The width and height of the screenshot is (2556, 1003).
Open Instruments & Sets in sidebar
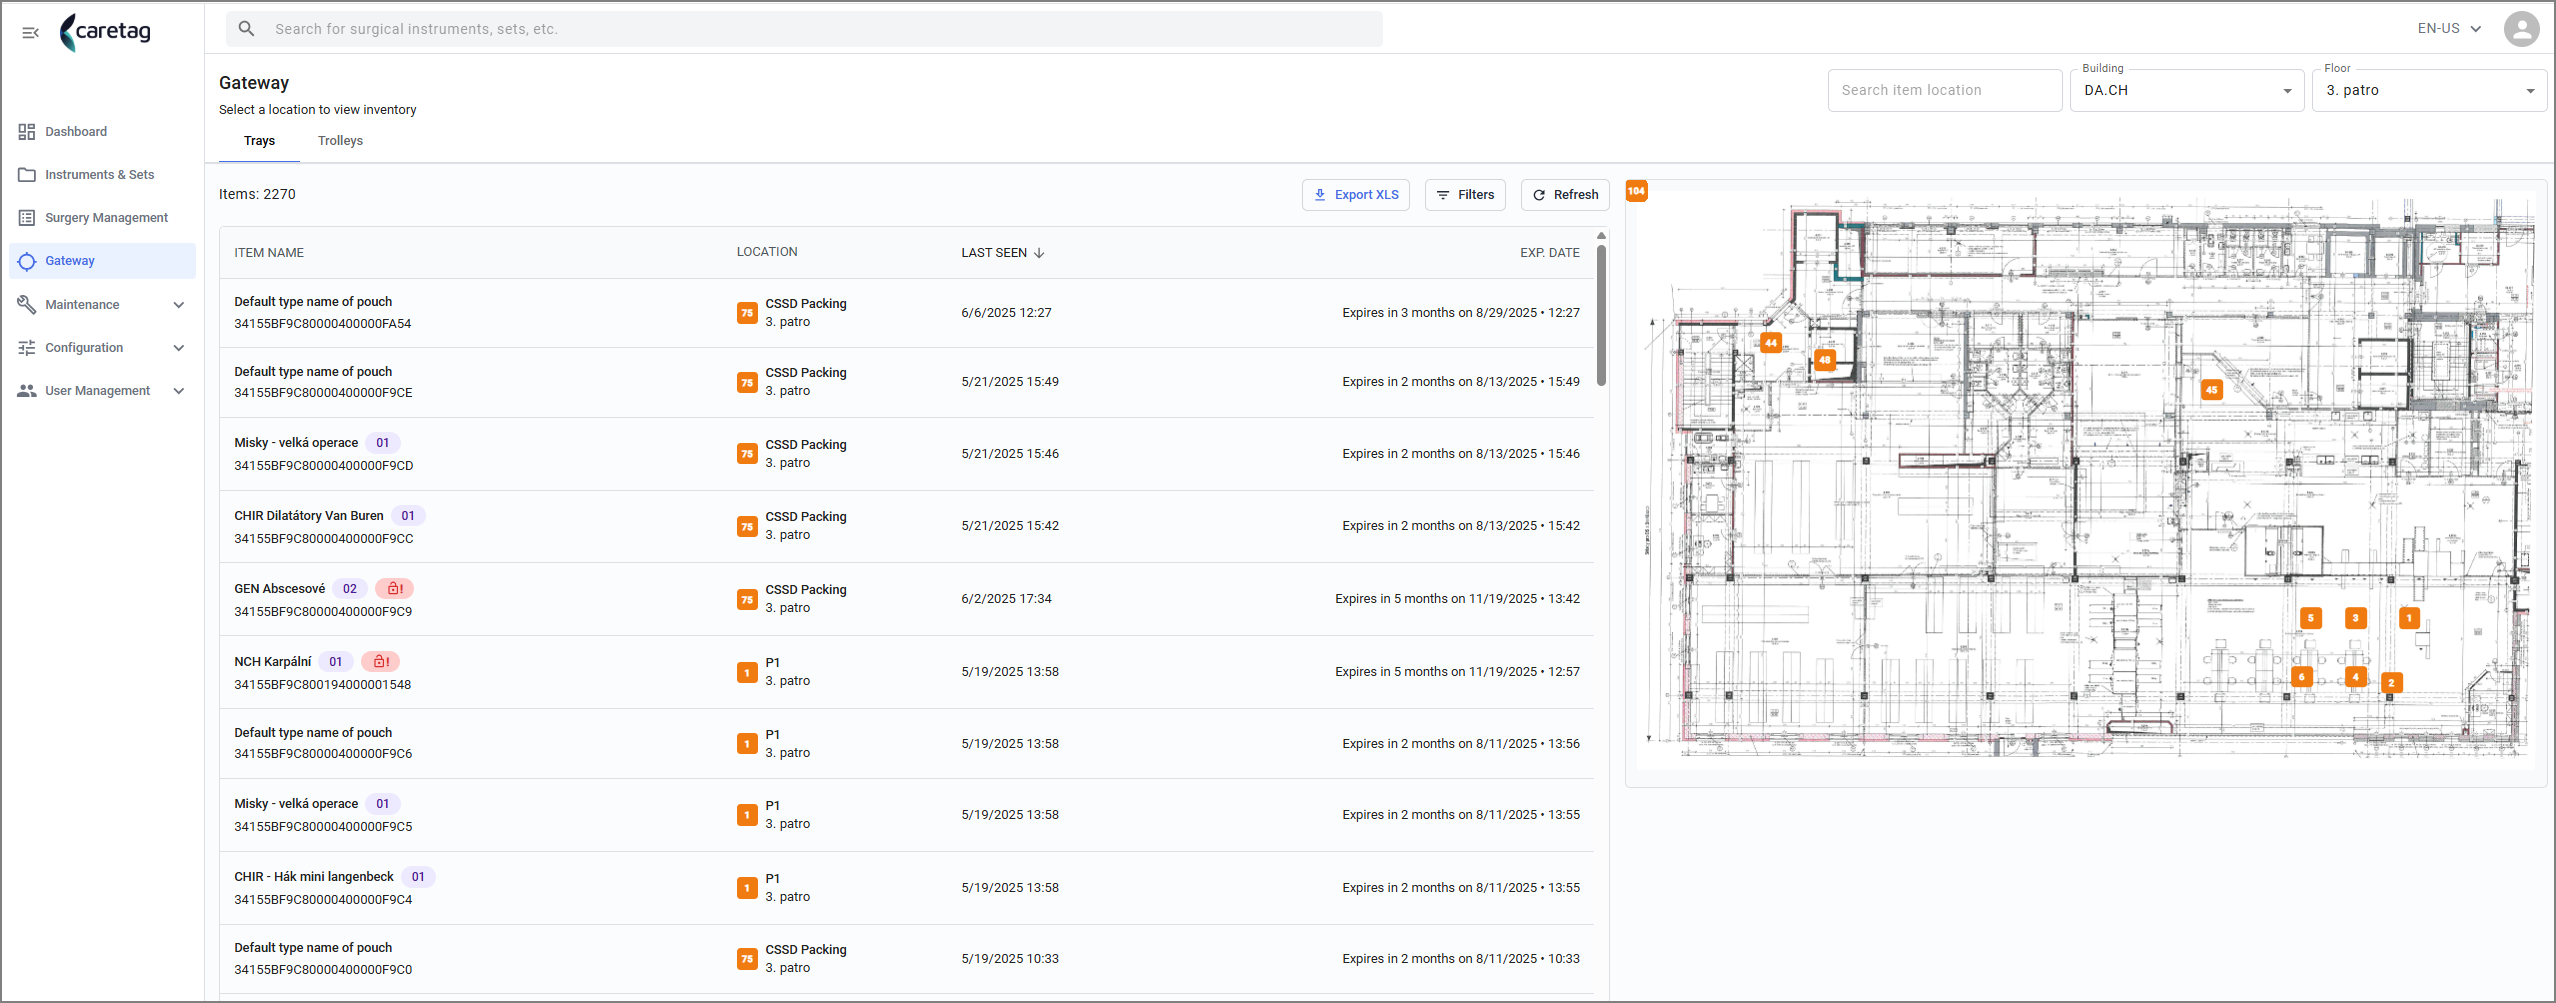101,175
